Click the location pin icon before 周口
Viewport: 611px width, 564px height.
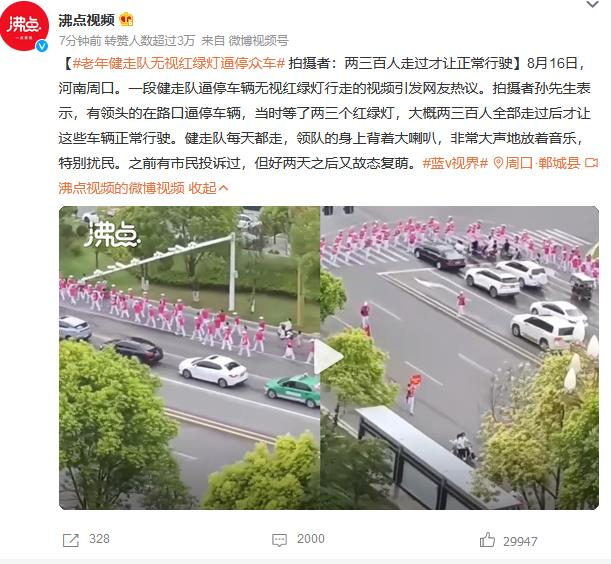(498, 163)
